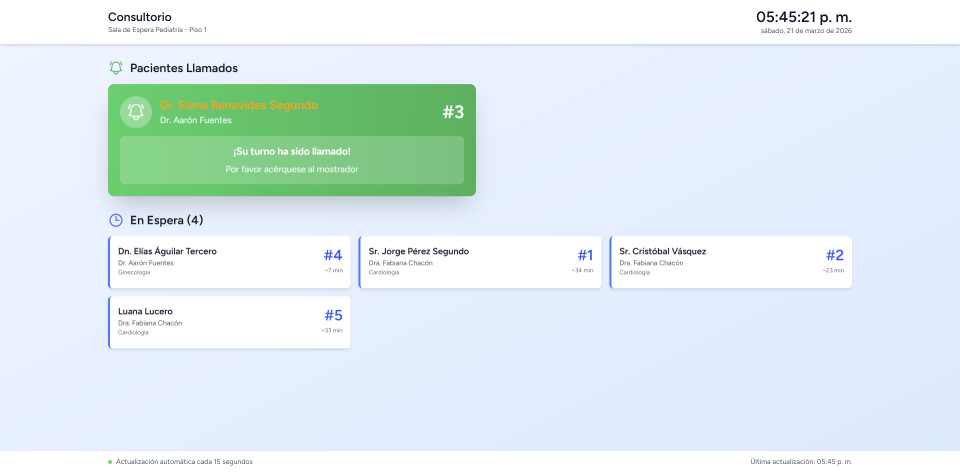This screenshot has width=960, height=473.
Task: Click the Consultorio title in header
Action: 139,17
